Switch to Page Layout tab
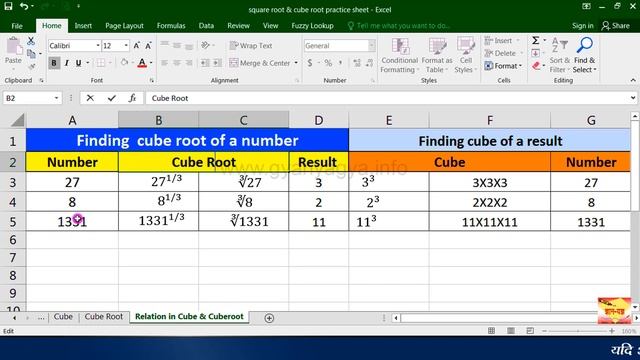Image resolution: width=640 pixels, height=360 pixels. pyautogui.click(x=124, y=26)
